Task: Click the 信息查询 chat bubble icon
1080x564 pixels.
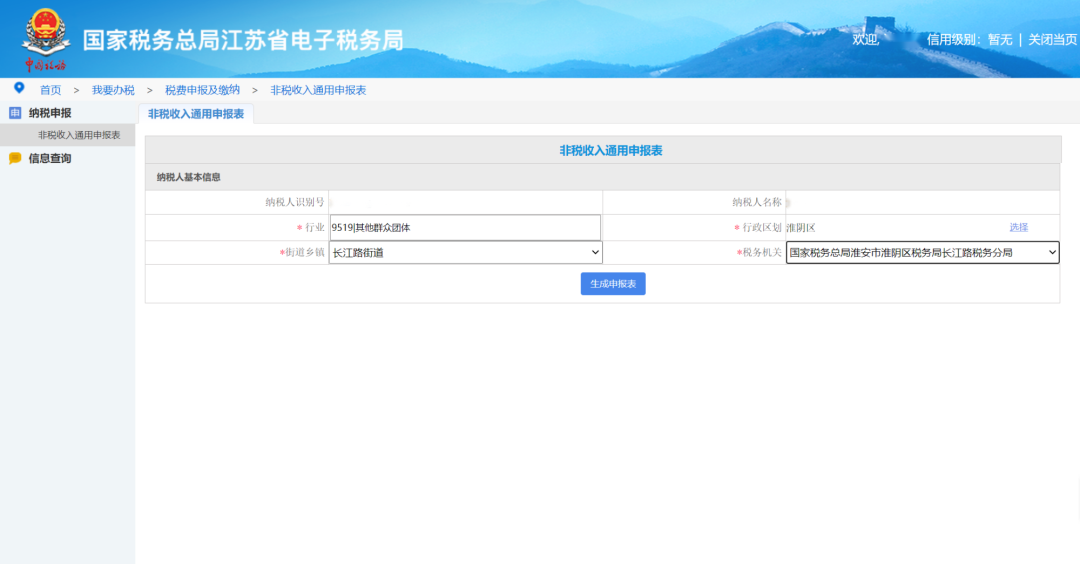Action: [14, 158]
